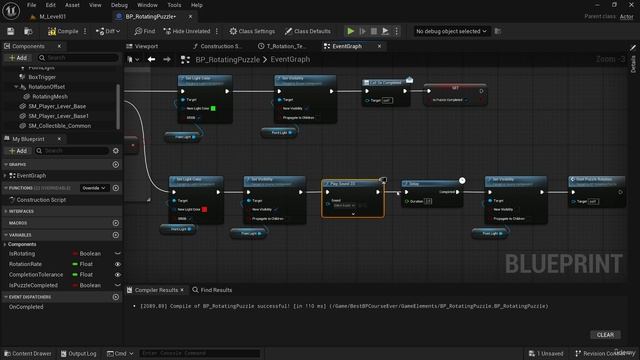The width and height of the screenshot is (640, 360).
Task: Toggle visibility eye for CompletionTolerance
Action: tap(118, 275)
